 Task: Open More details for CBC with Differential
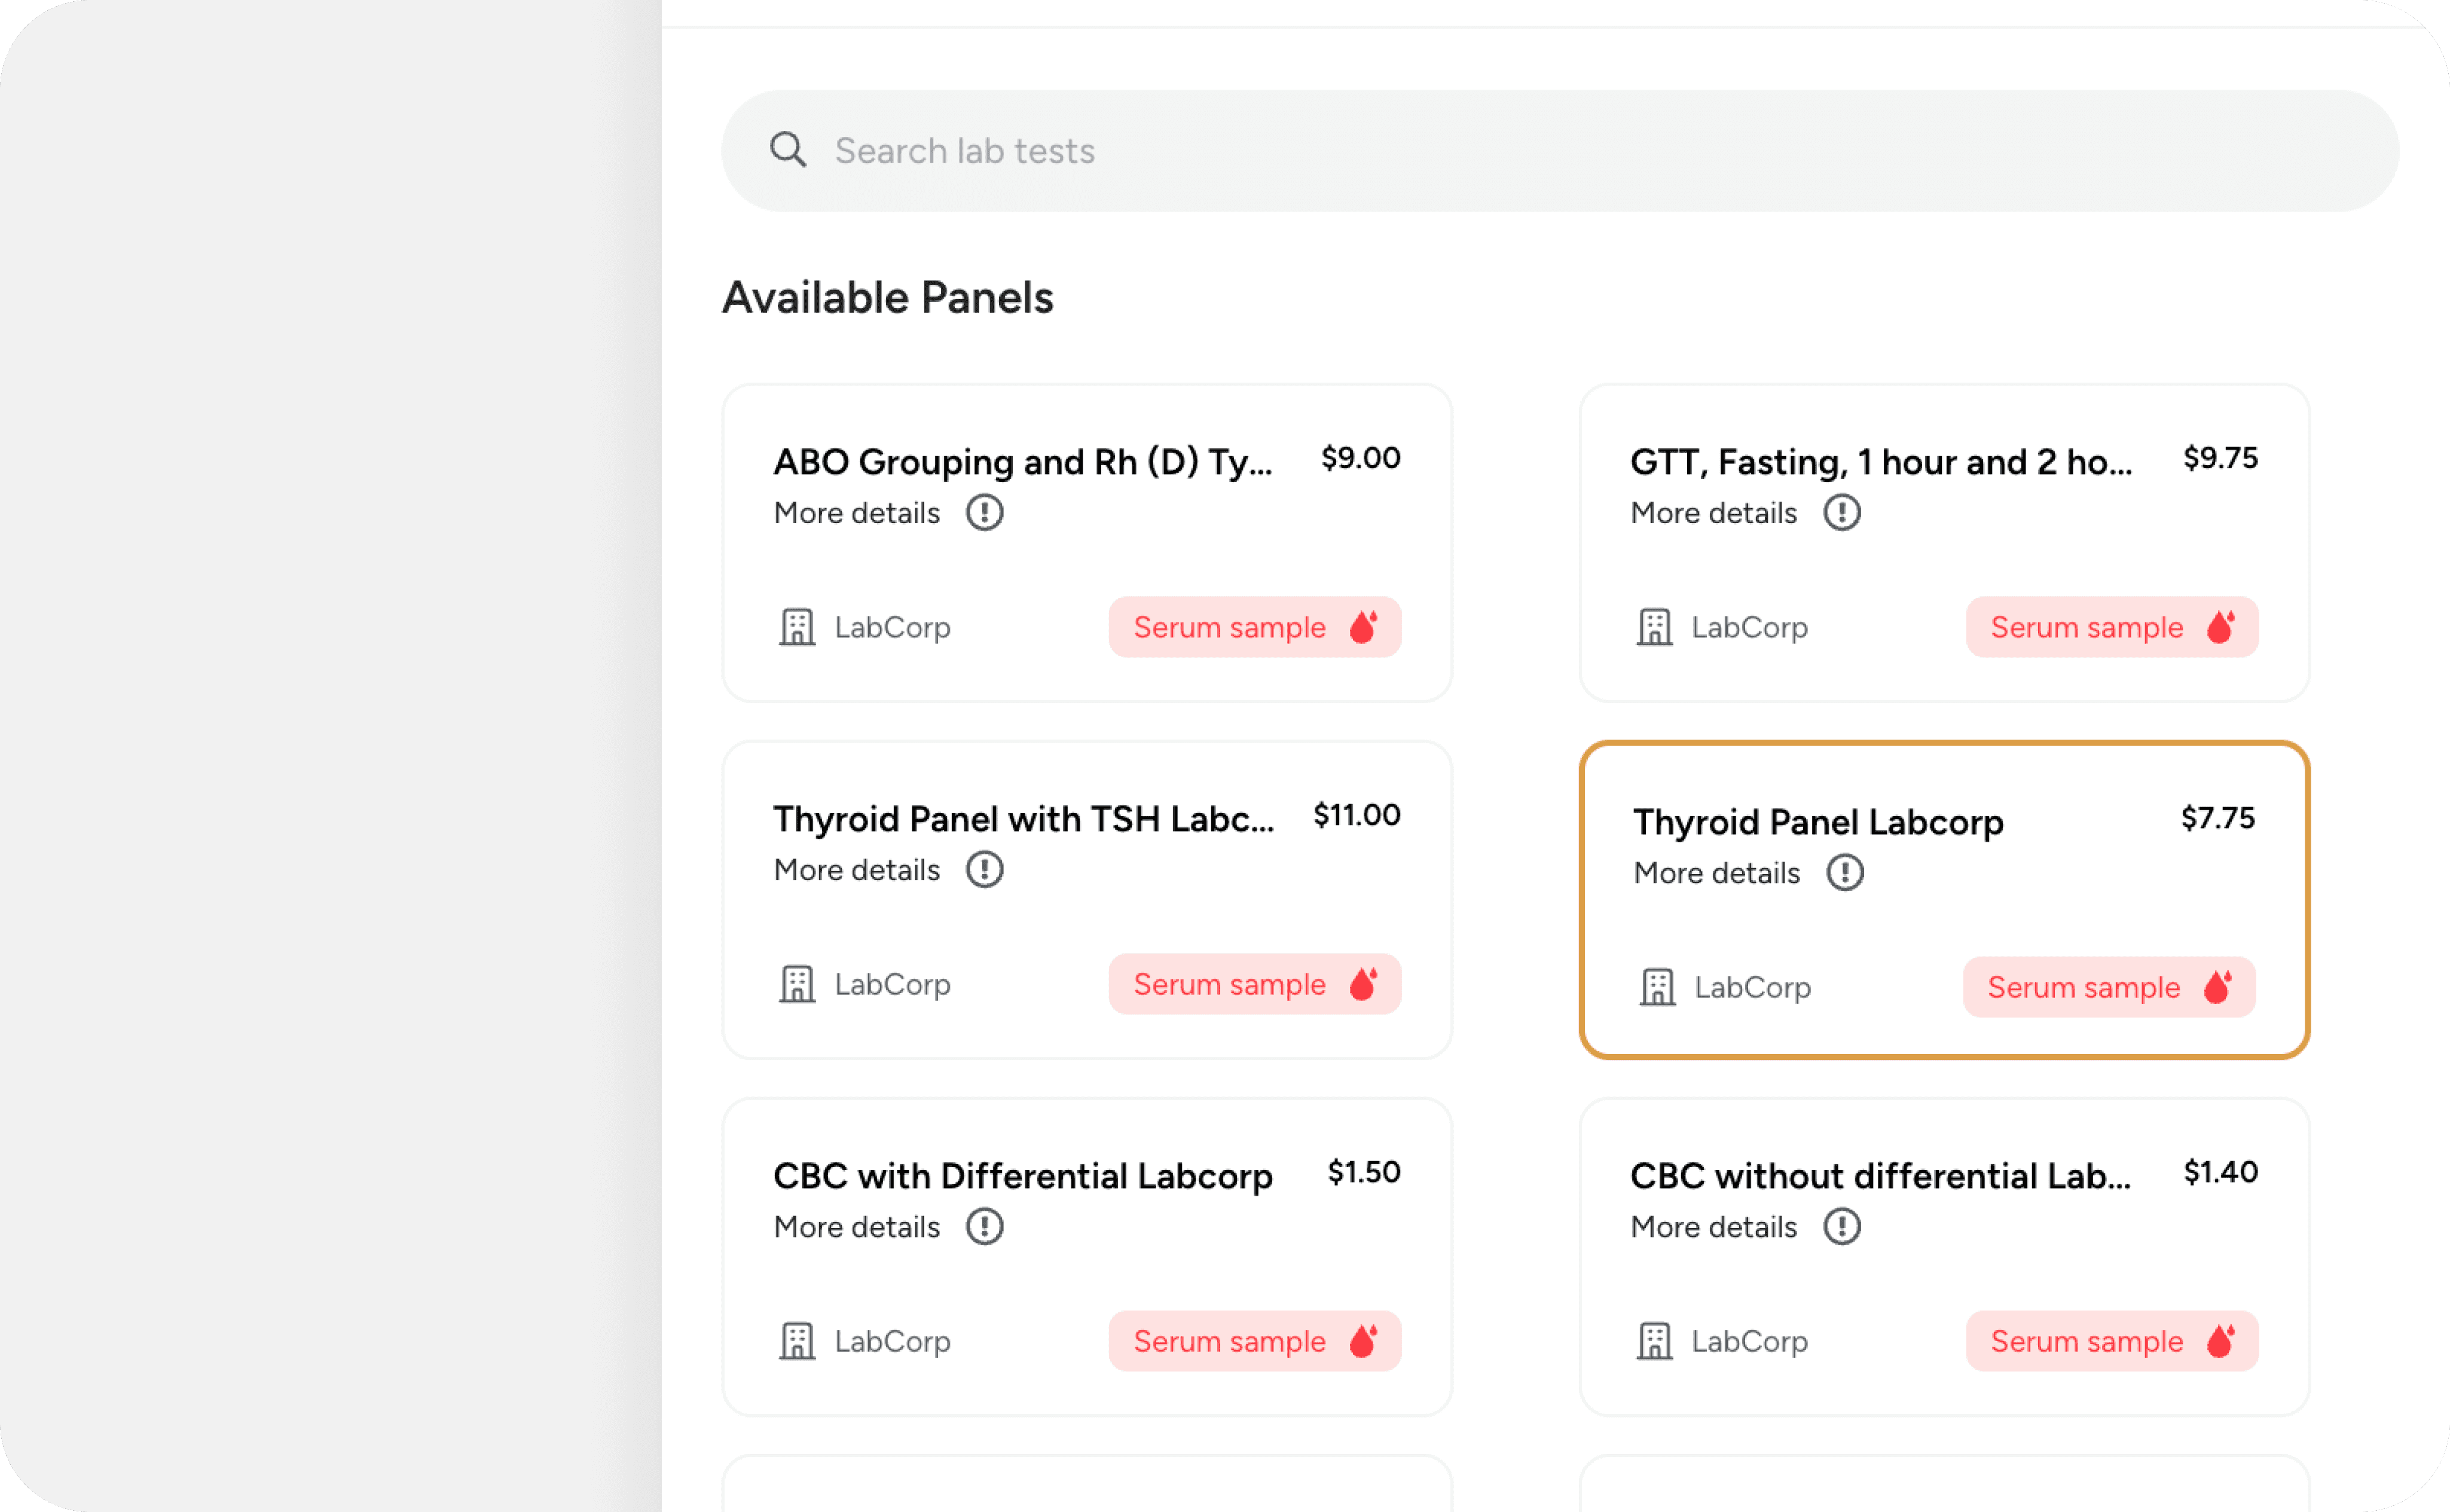pos(857,1227)
